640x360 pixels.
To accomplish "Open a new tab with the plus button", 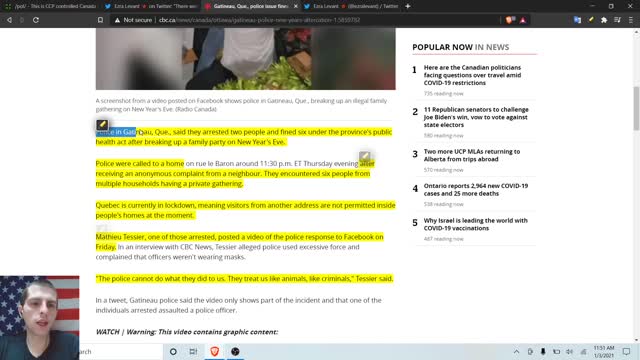I will click(407, 6).
